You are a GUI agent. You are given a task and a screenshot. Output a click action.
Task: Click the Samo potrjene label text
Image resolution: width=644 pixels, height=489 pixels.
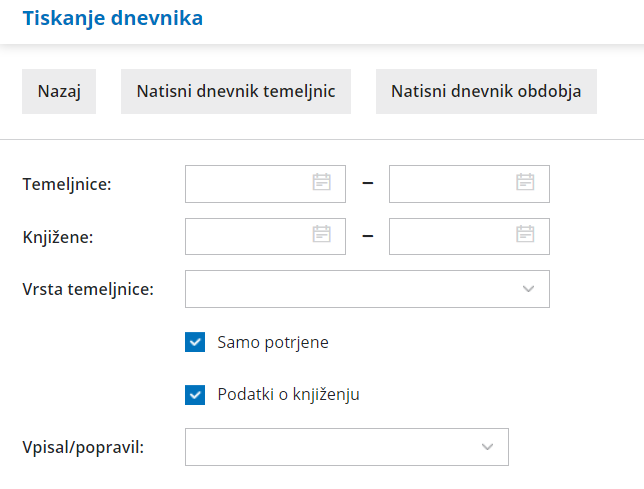[273, 342]
